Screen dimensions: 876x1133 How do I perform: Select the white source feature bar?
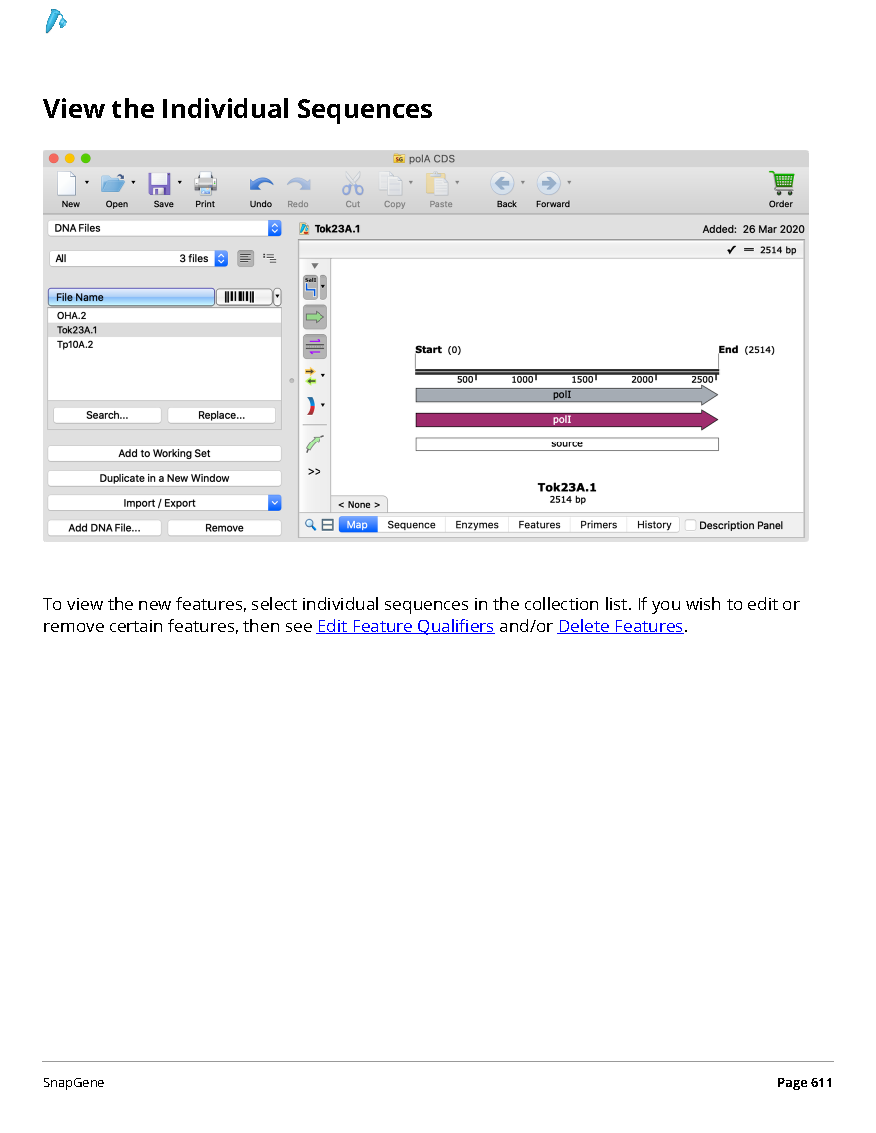(x=567, y=444)
